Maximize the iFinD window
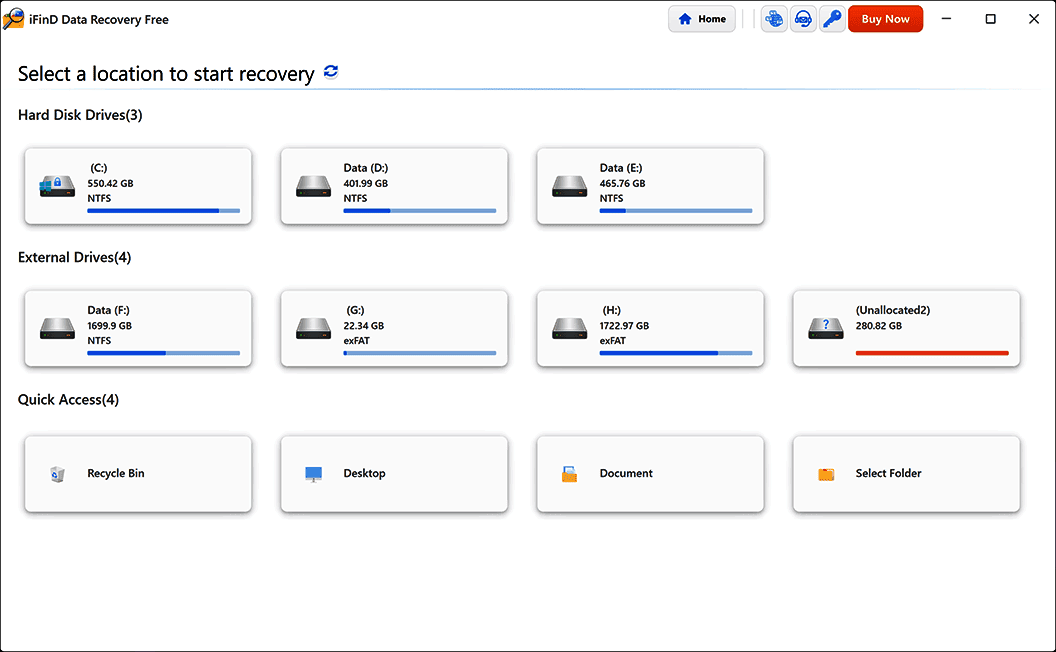This screenshot has width=1056, height=652. [x=990, y=19]
